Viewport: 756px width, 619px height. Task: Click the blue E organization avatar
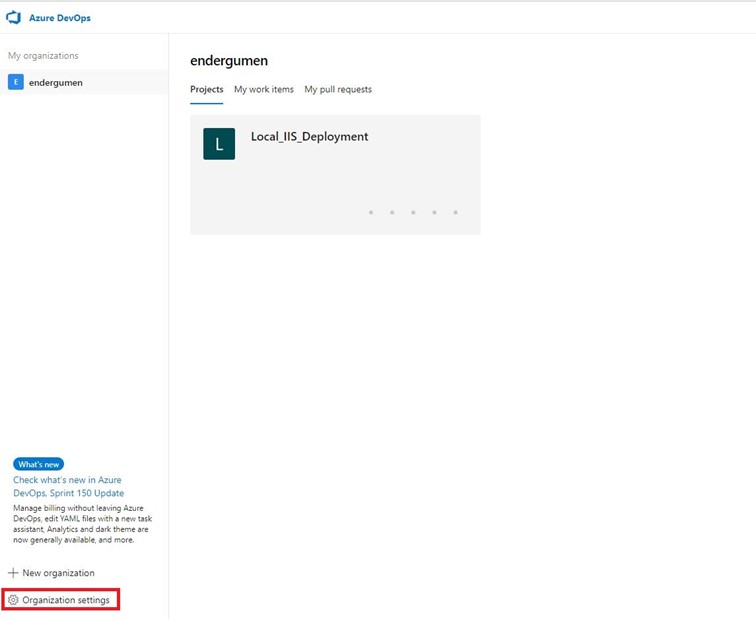coord(15,82)
